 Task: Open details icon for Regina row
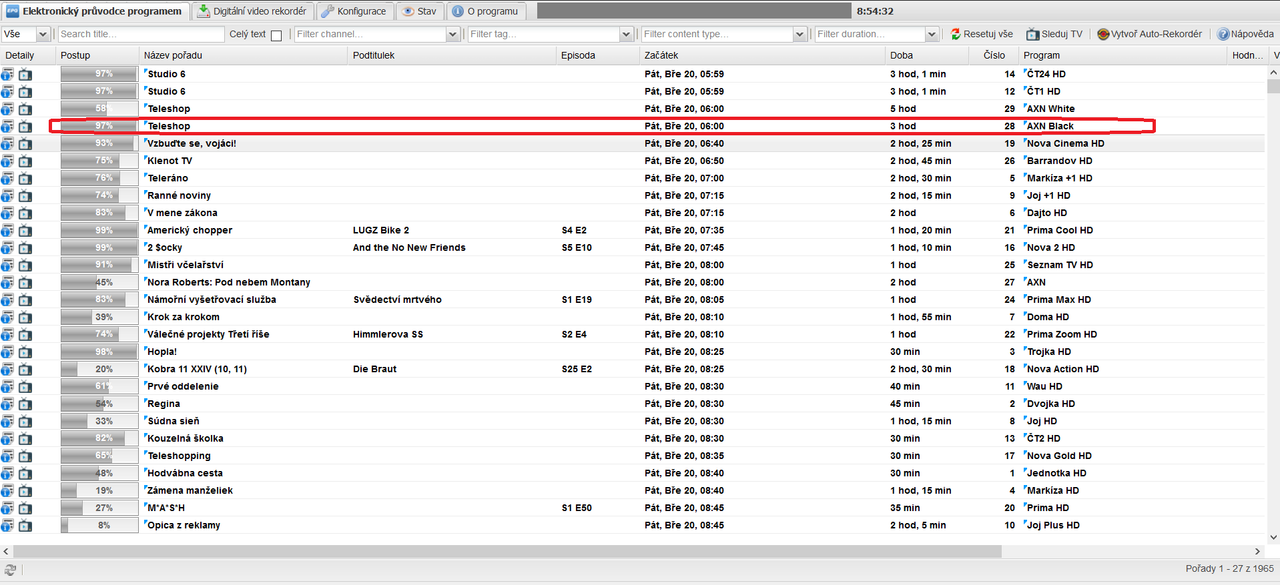pyautogui.click(x=8, y=404)
